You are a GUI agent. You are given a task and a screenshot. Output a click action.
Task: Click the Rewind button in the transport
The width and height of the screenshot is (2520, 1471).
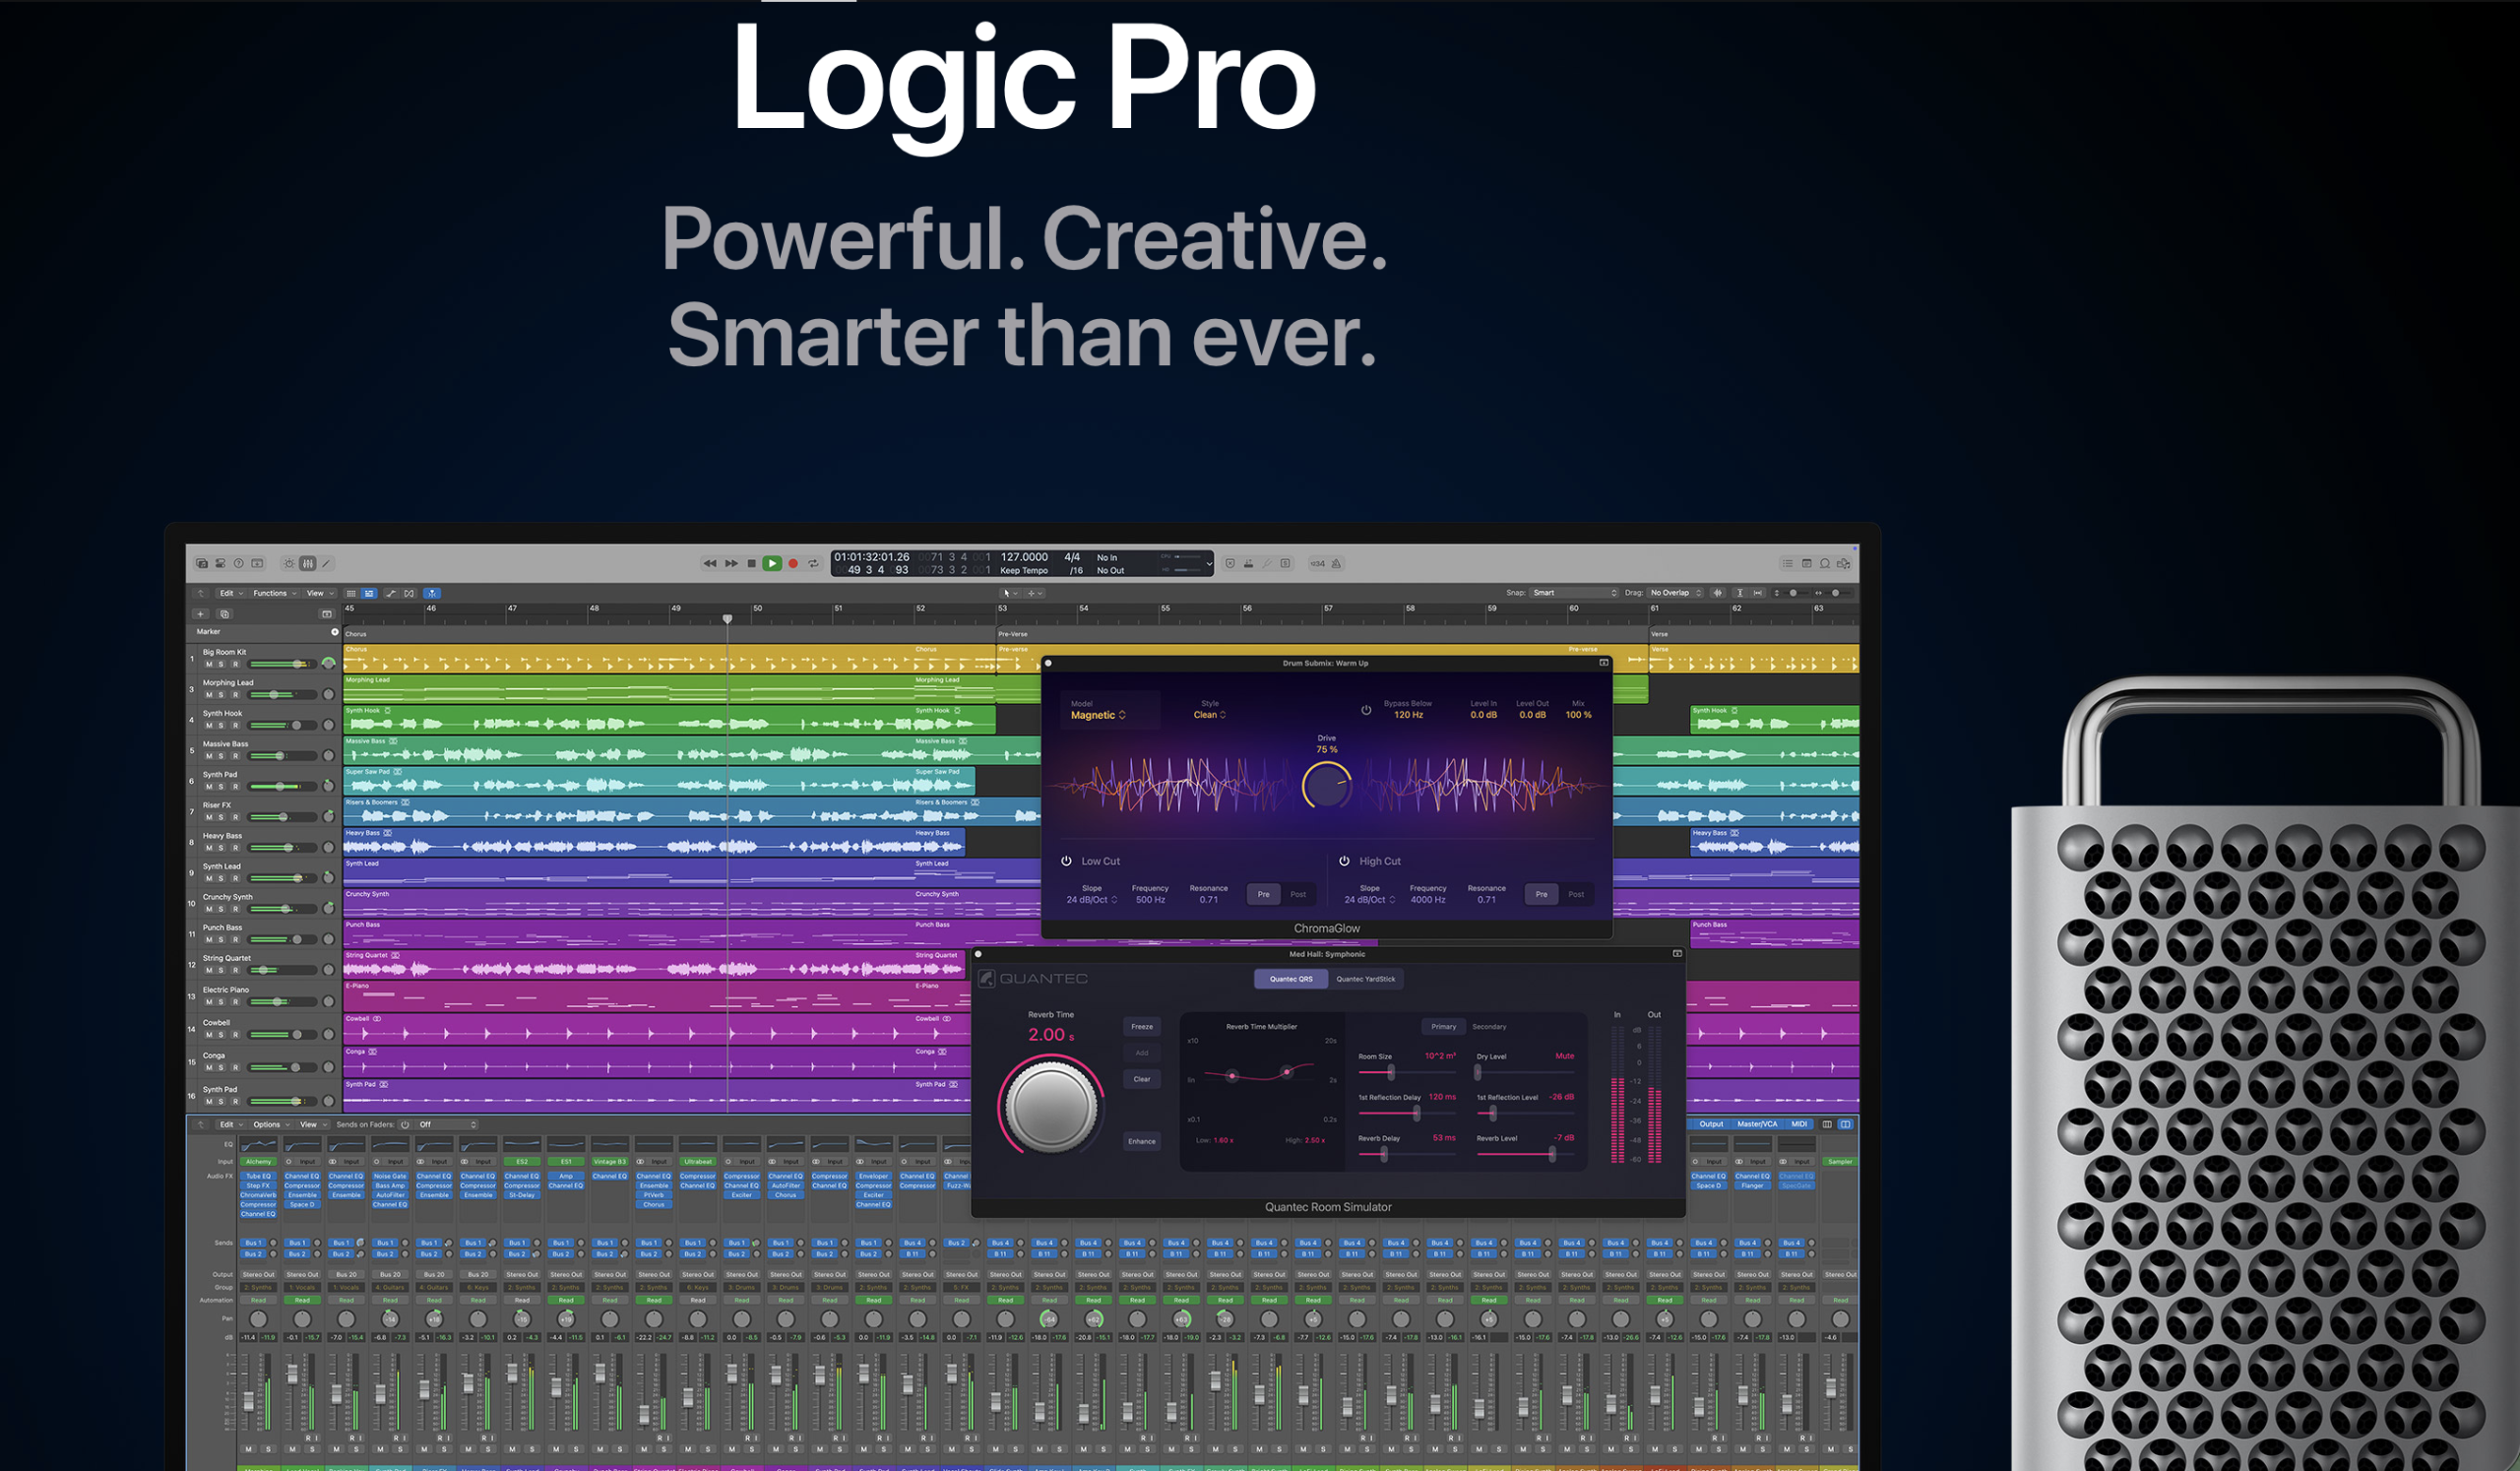tap(709, 564)
